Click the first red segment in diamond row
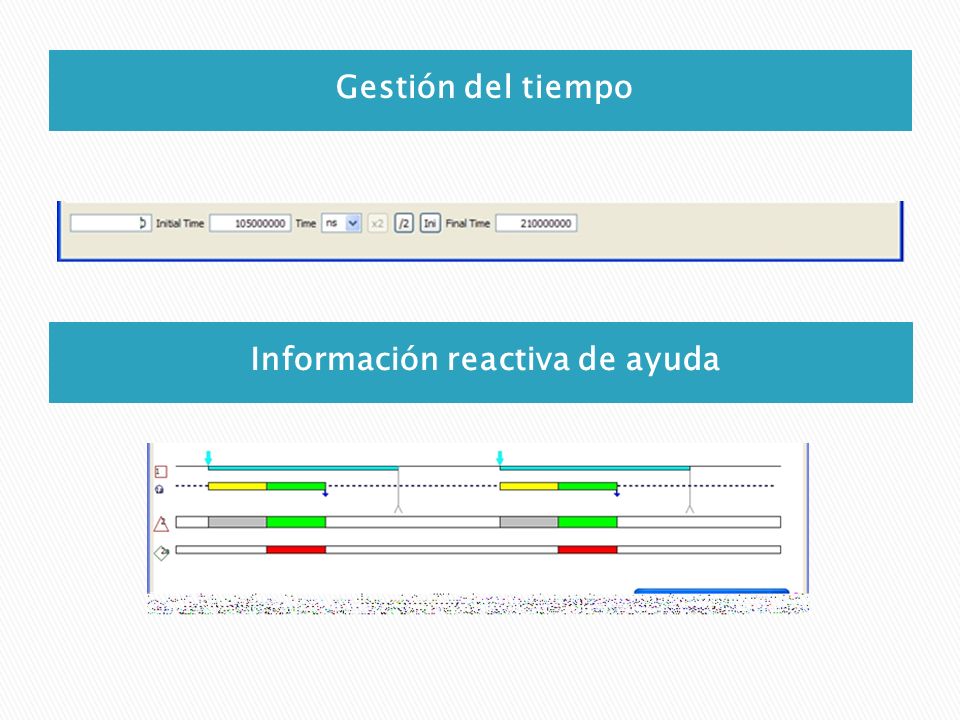The image size is (960, 720). coord(296,550)
